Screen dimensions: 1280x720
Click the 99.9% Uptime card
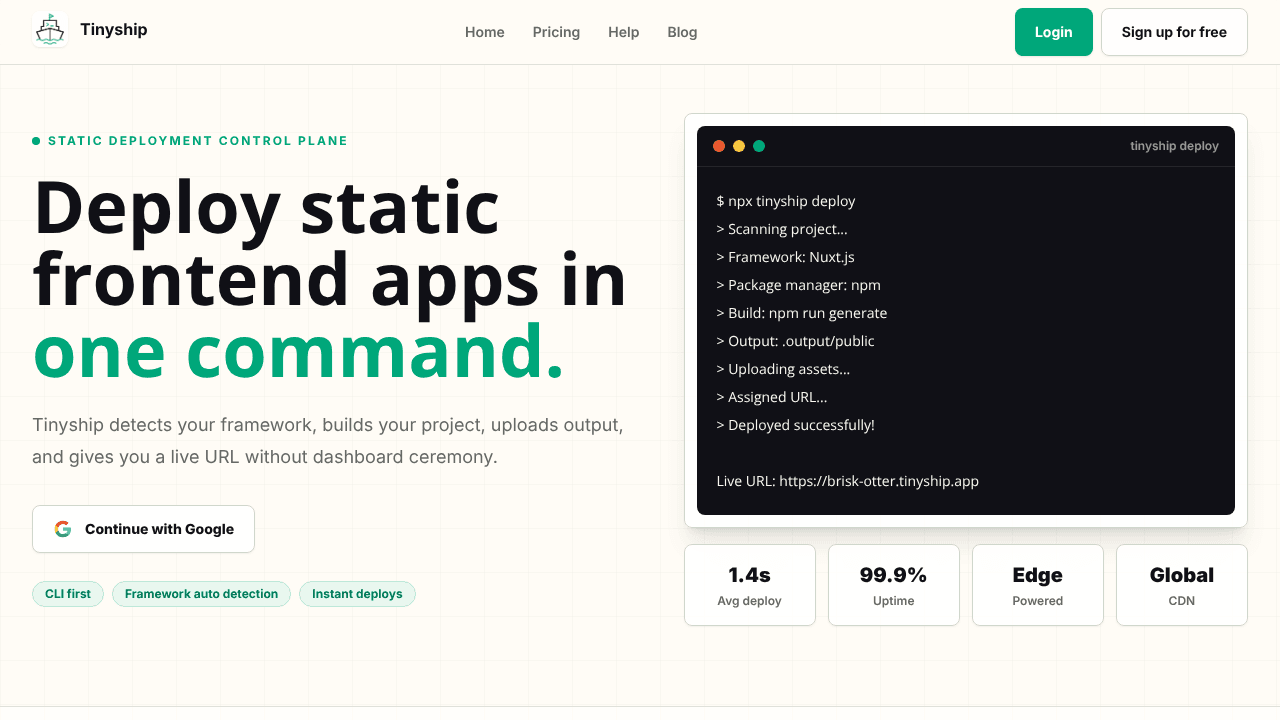pyautogui.click(x=894, y=585)
